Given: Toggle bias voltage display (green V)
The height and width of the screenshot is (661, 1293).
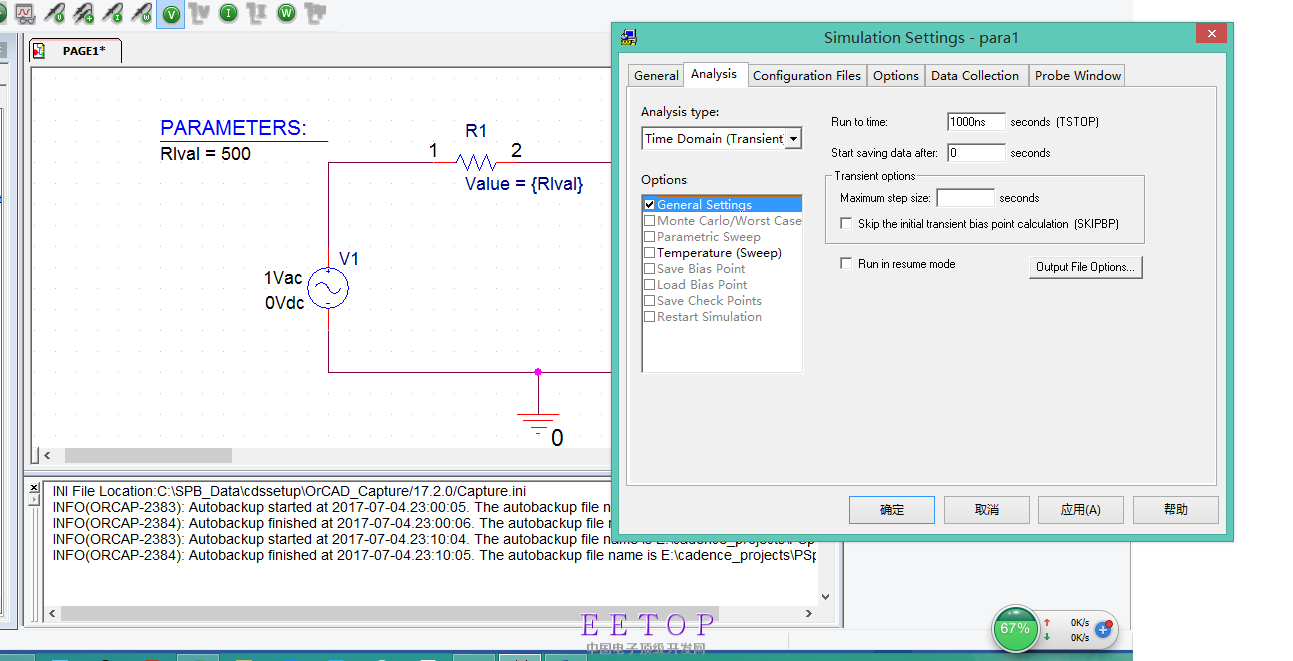Looking at the screenshot, I should pyautogui.click(x=171, y=14).
